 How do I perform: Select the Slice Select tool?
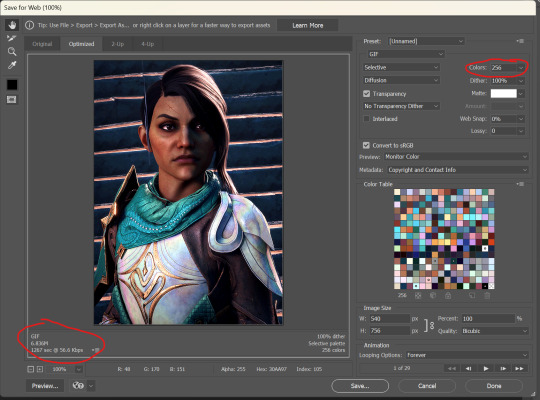(x=12, y=38)
